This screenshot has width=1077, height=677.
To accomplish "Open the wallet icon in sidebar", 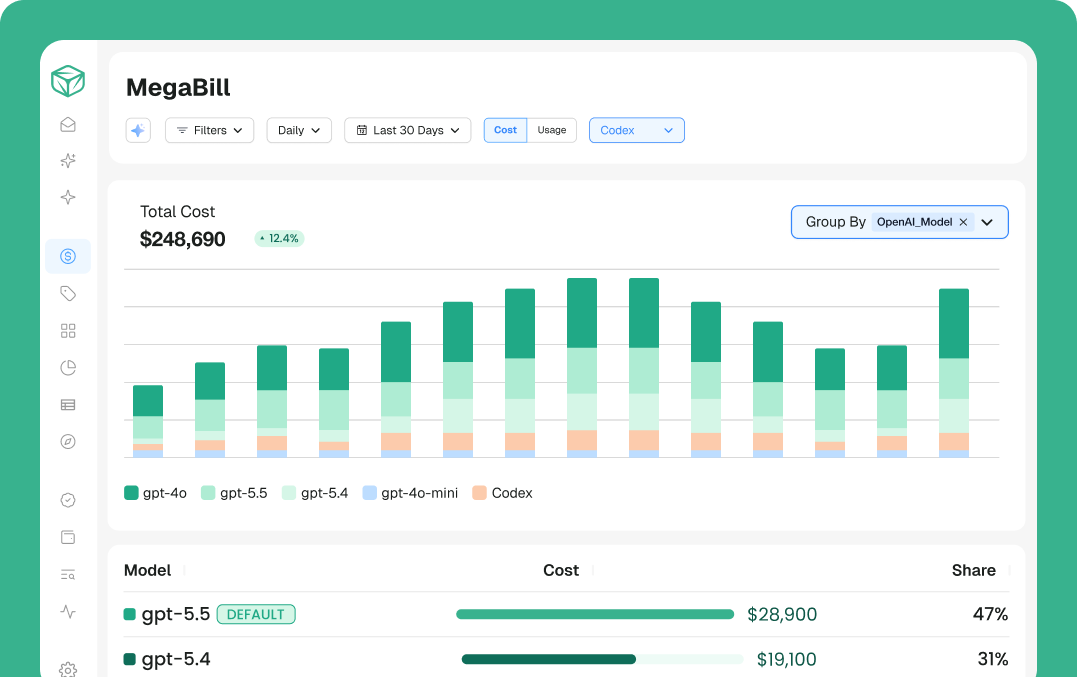I will [68, 537].
